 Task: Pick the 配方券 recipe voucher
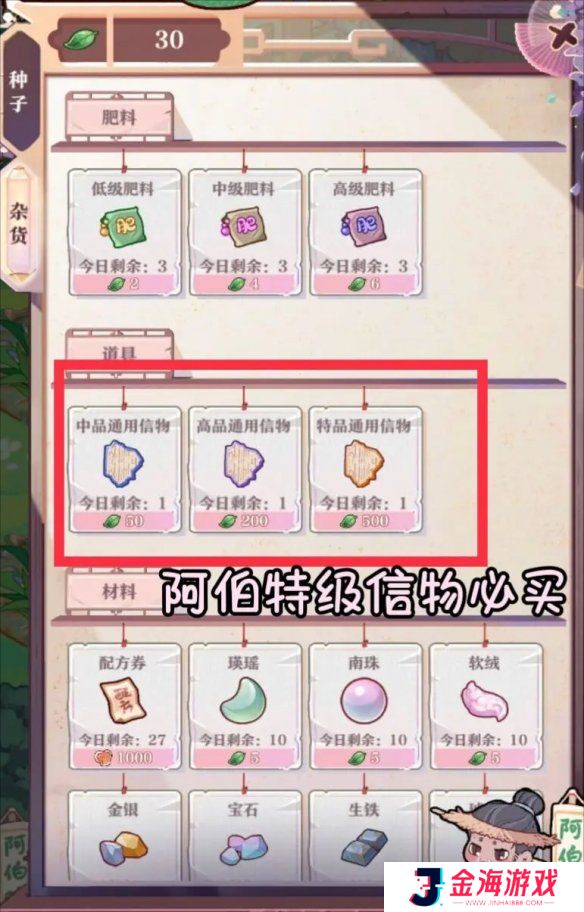click(123, 707)
